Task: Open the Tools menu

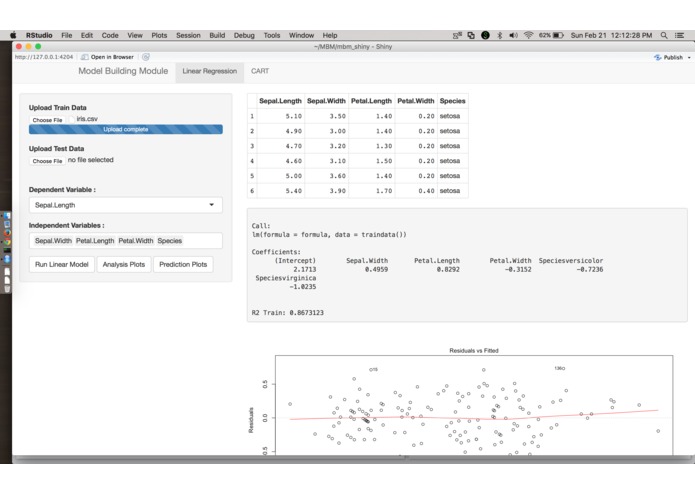Action: (272, 35)
